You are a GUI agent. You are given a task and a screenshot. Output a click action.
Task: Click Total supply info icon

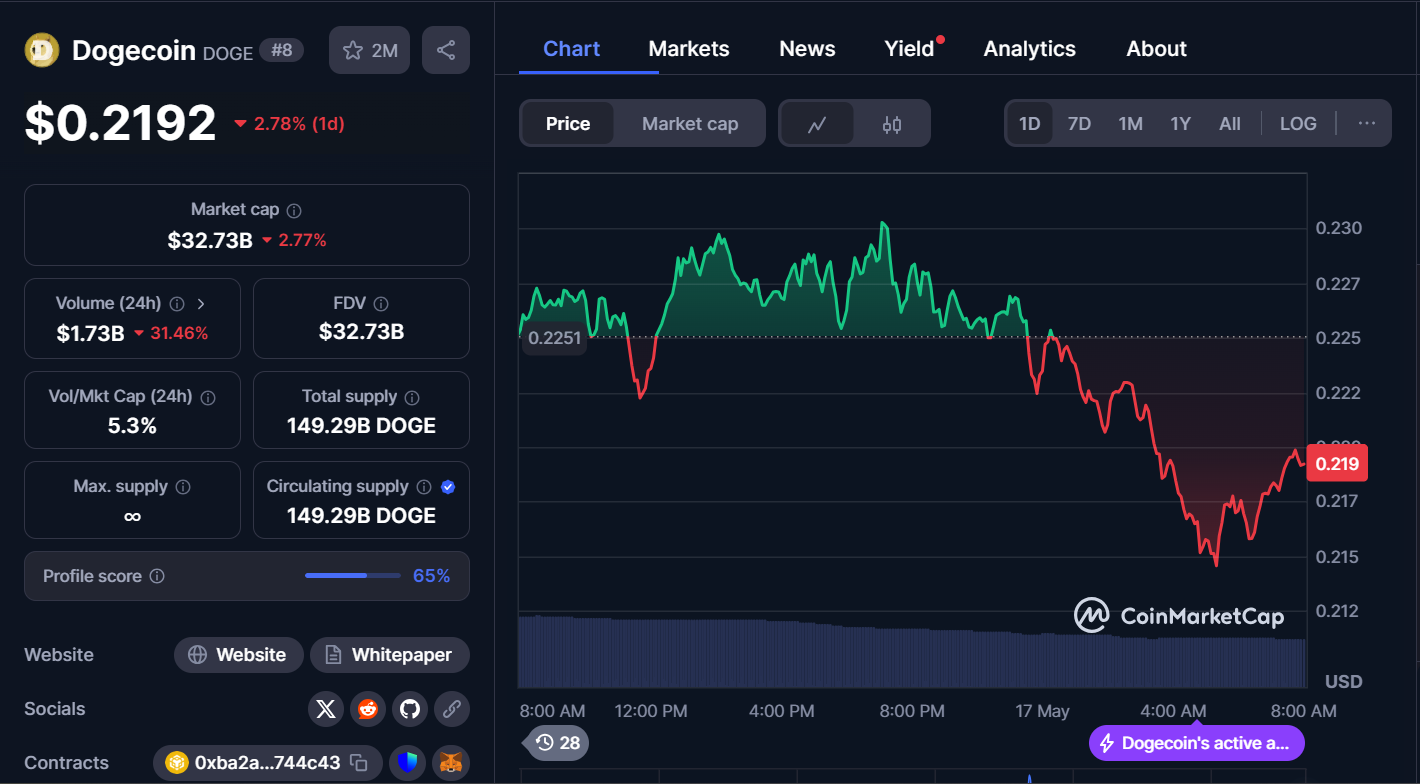click(x=412, y=398)
